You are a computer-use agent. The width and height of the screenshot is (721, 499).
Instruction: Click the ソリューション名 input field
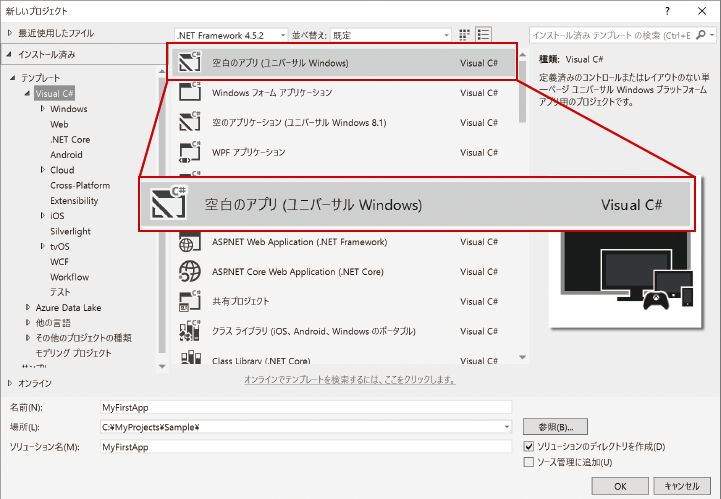306,447
